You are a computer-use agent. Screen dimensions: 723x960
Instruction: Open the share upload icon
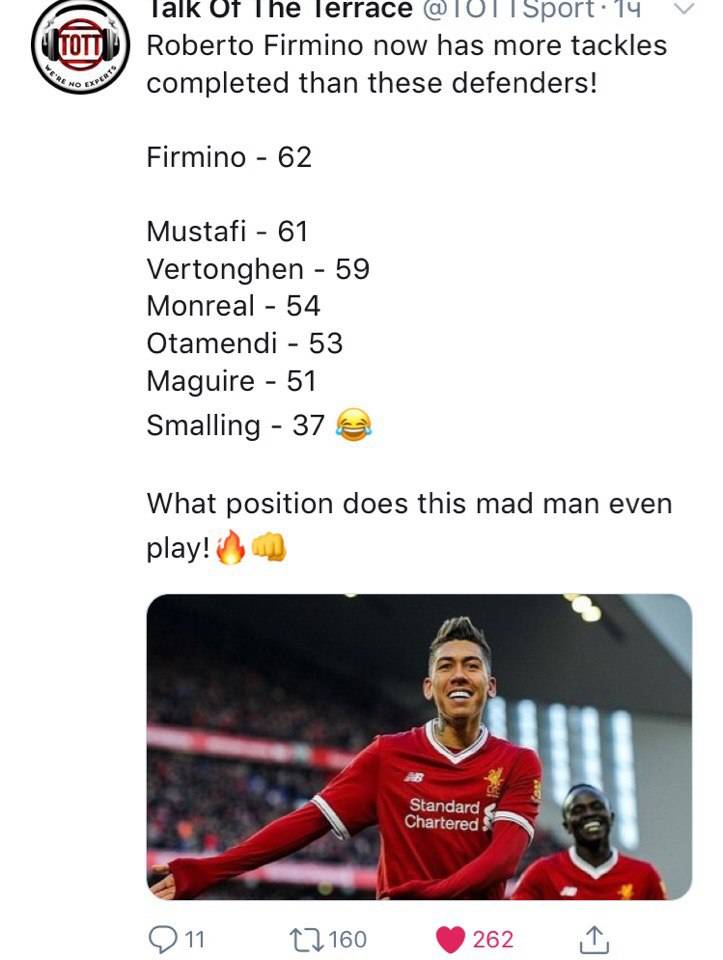[x=591, y=940]
